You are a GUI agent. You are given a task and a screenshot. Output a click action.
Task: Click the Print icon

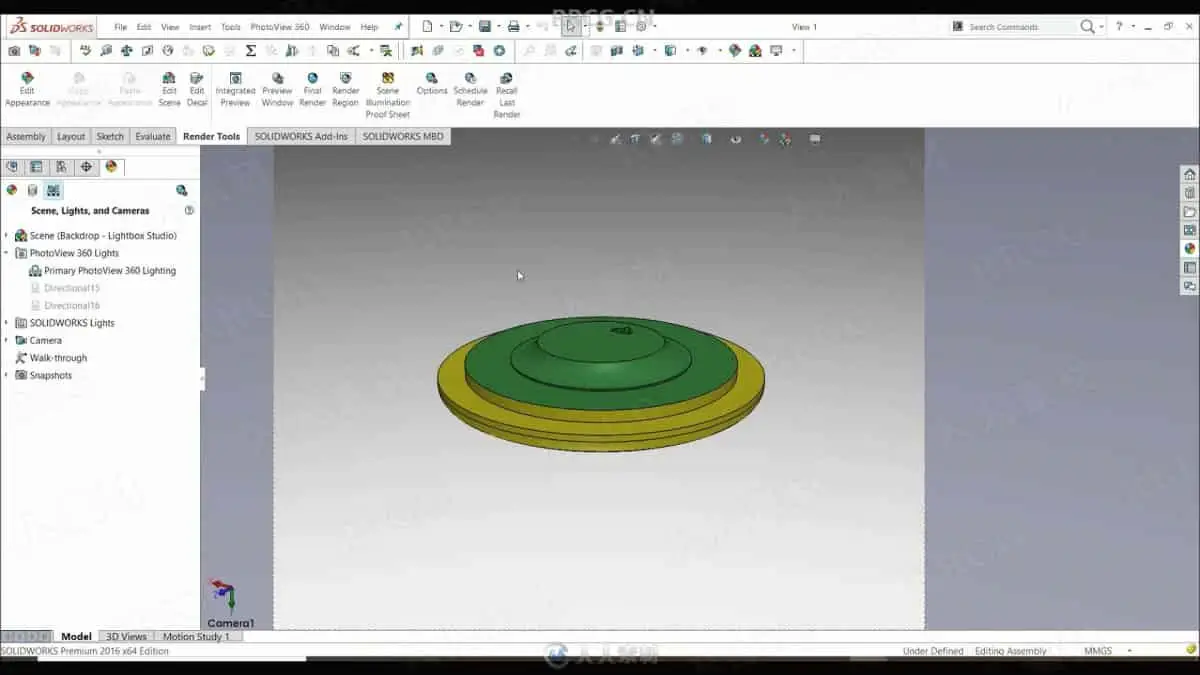513,27
